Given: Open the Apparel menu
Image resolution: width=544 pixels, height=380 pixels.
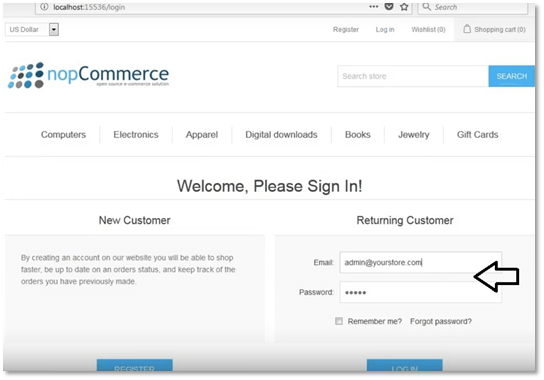Looking at the screenshot, I should coord(202,135).
